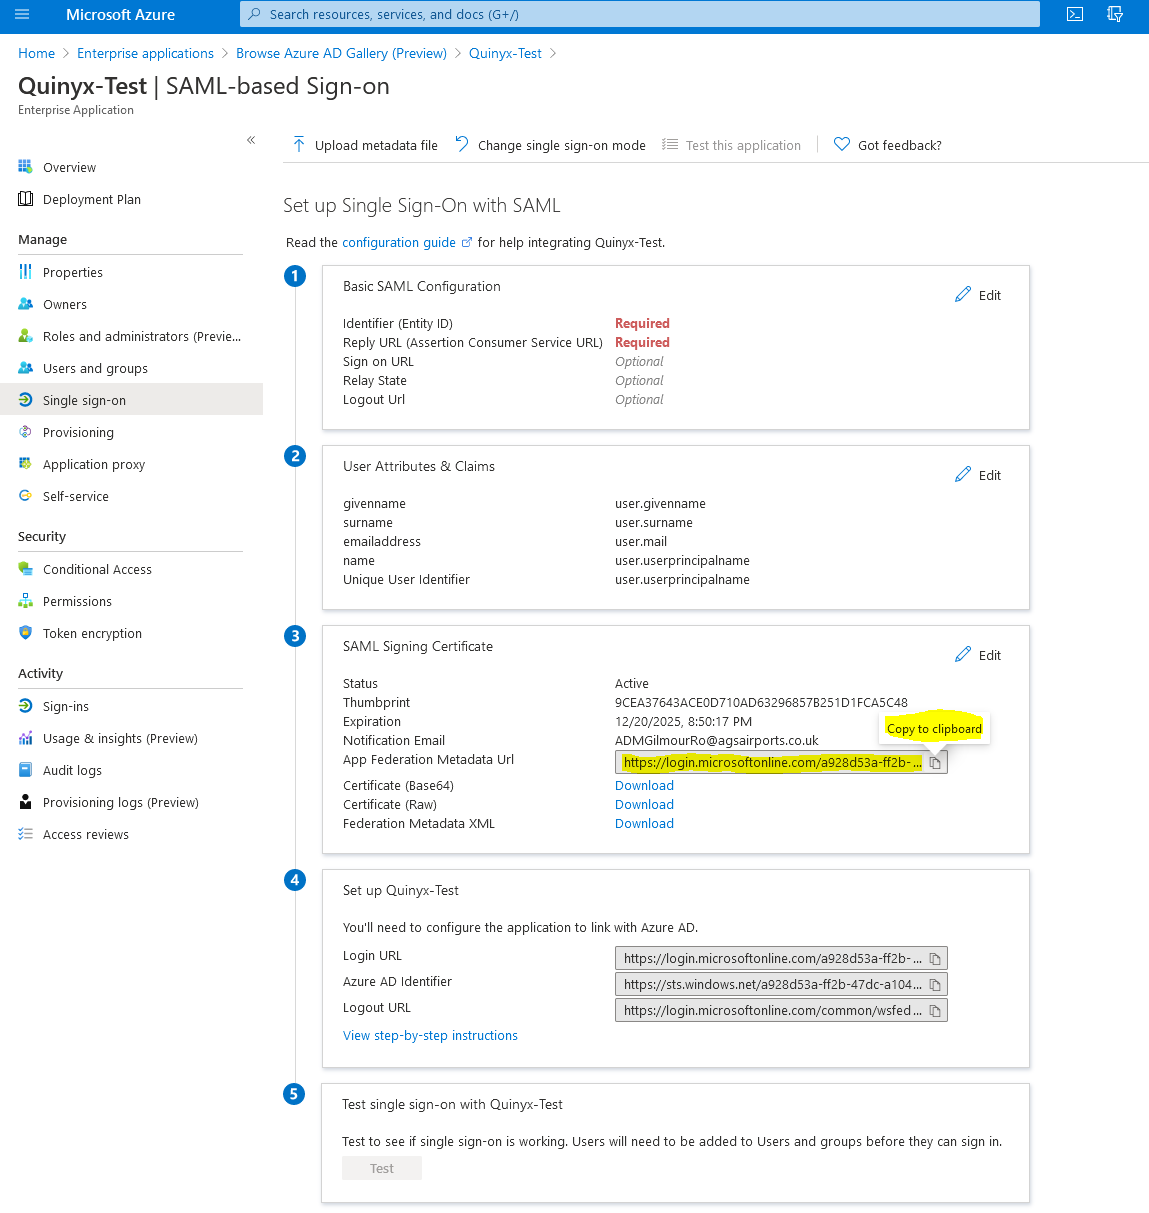Click the pencil icon for Basic SAML Configuration
1149x1213 pixels.
coord(963,294)
